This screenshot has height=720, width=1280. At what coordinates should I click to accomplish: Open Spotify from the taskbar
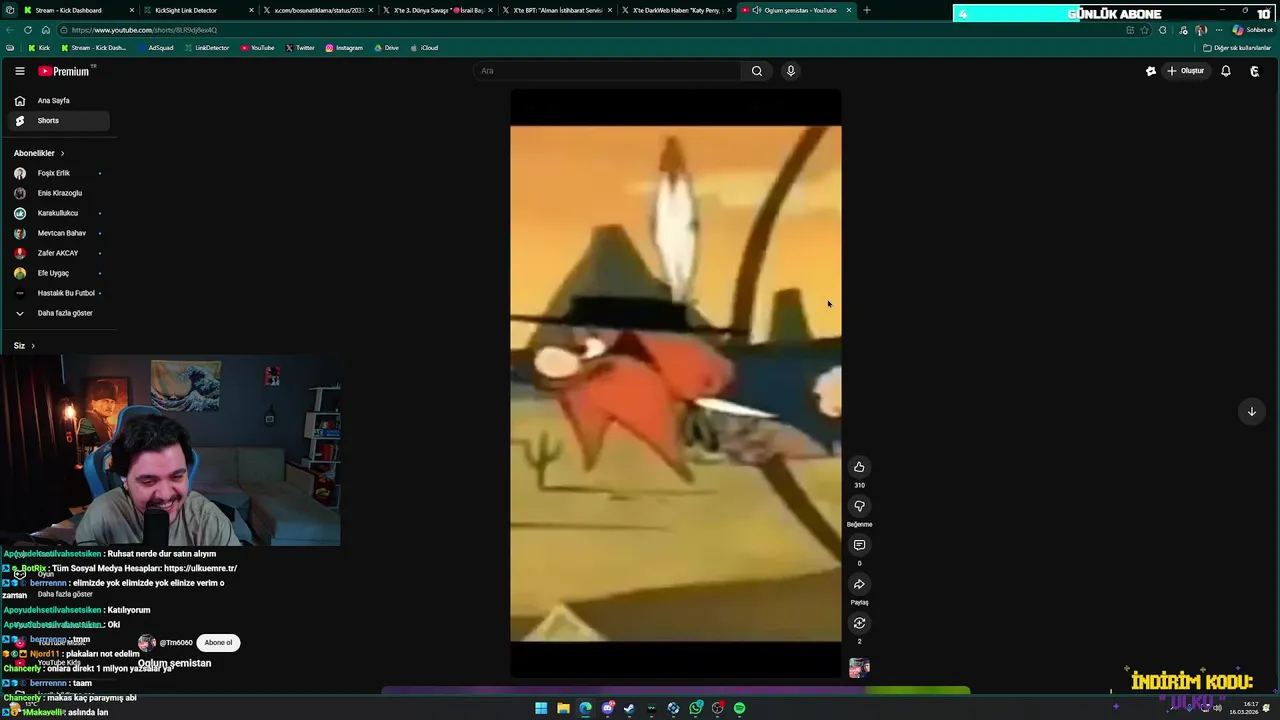(739, 708)
